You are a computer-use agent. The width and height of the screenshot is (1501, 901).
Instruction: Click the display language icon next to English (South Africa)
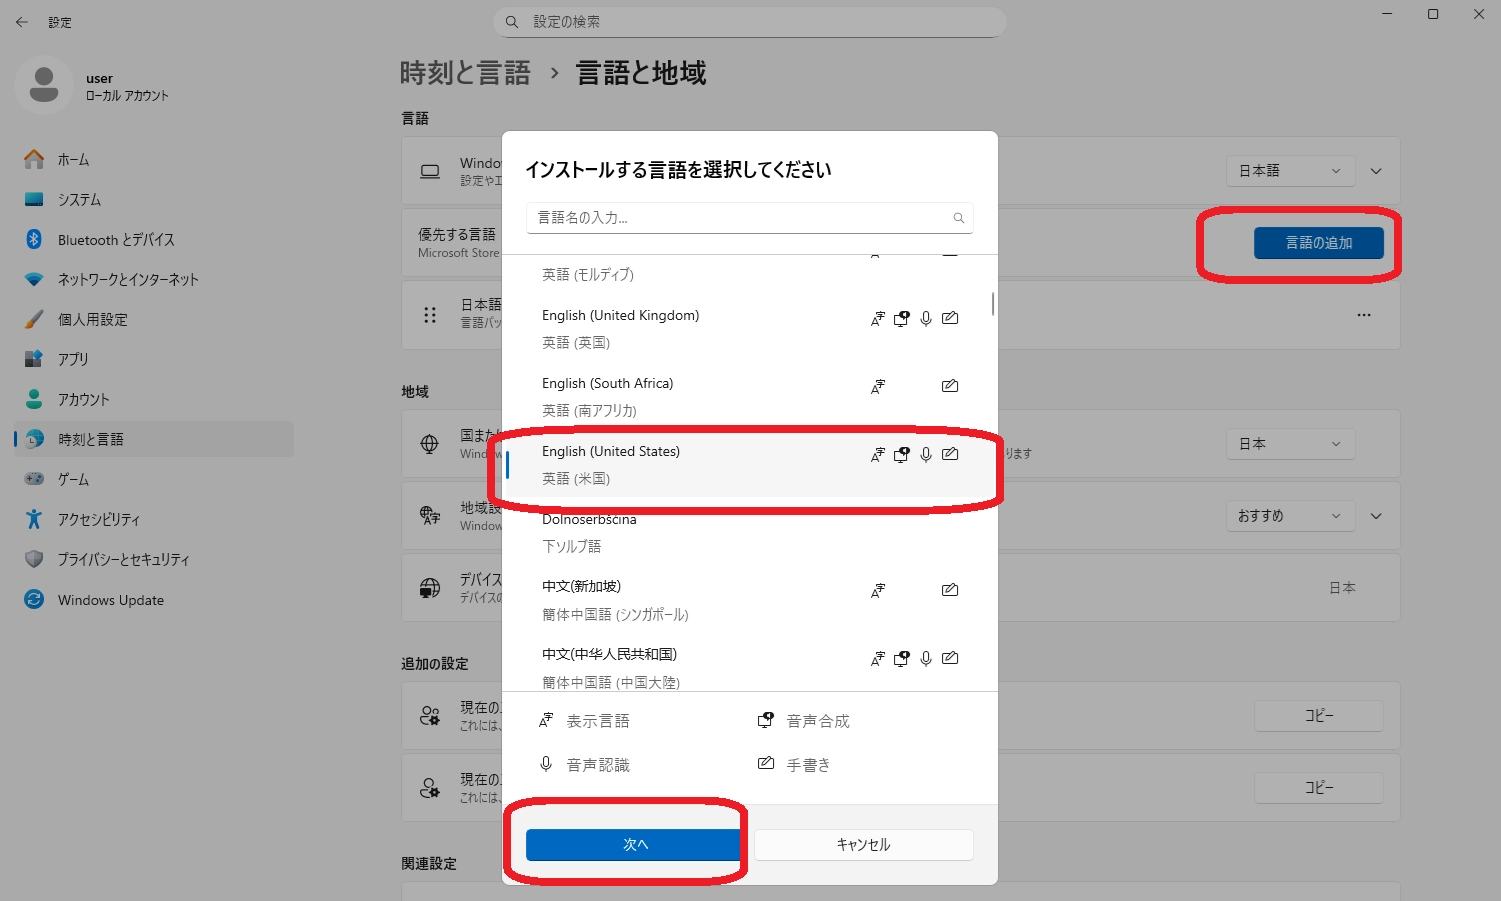click(877, 385)
